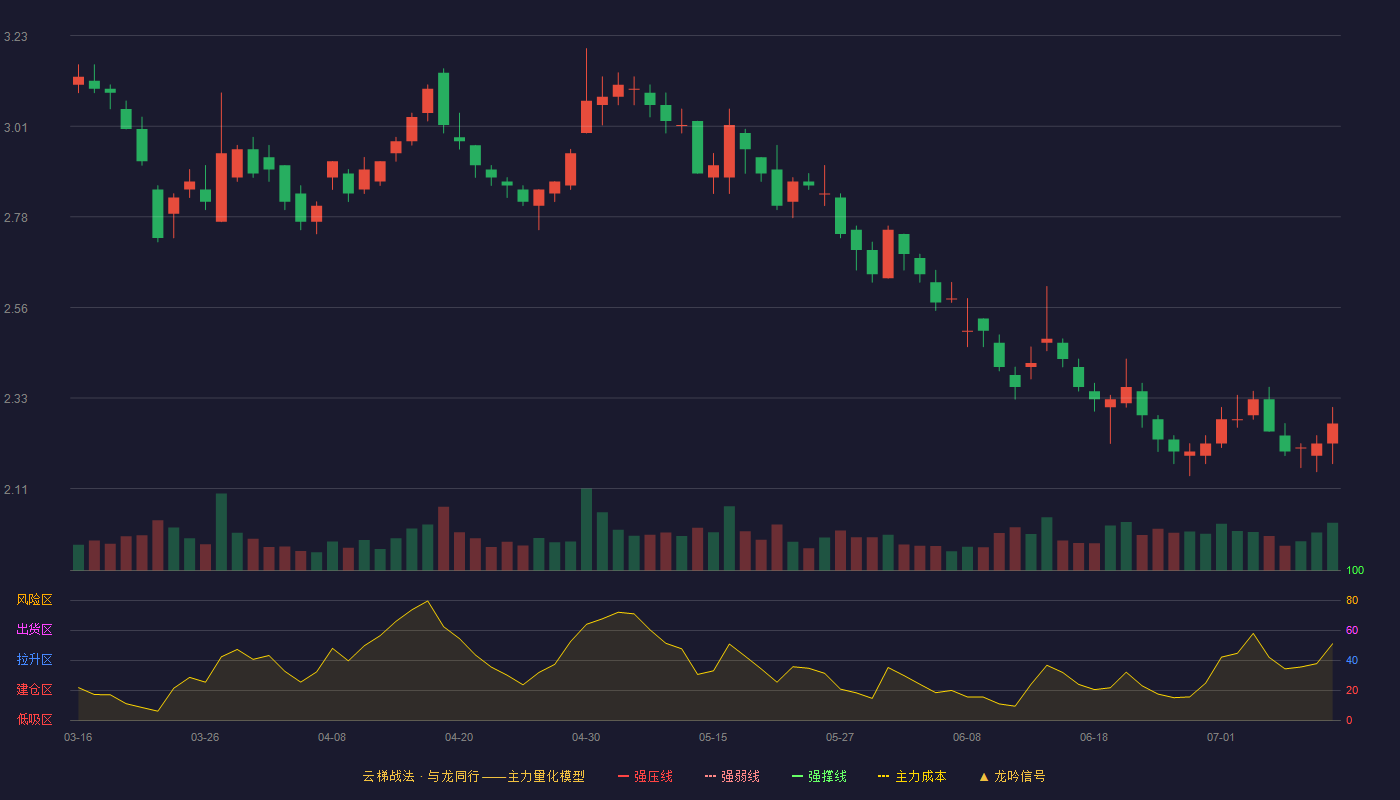The width and height of the screenshot is (1400, 800).
Task: Click the 04-20 date axis label
Action: point(459,737)
